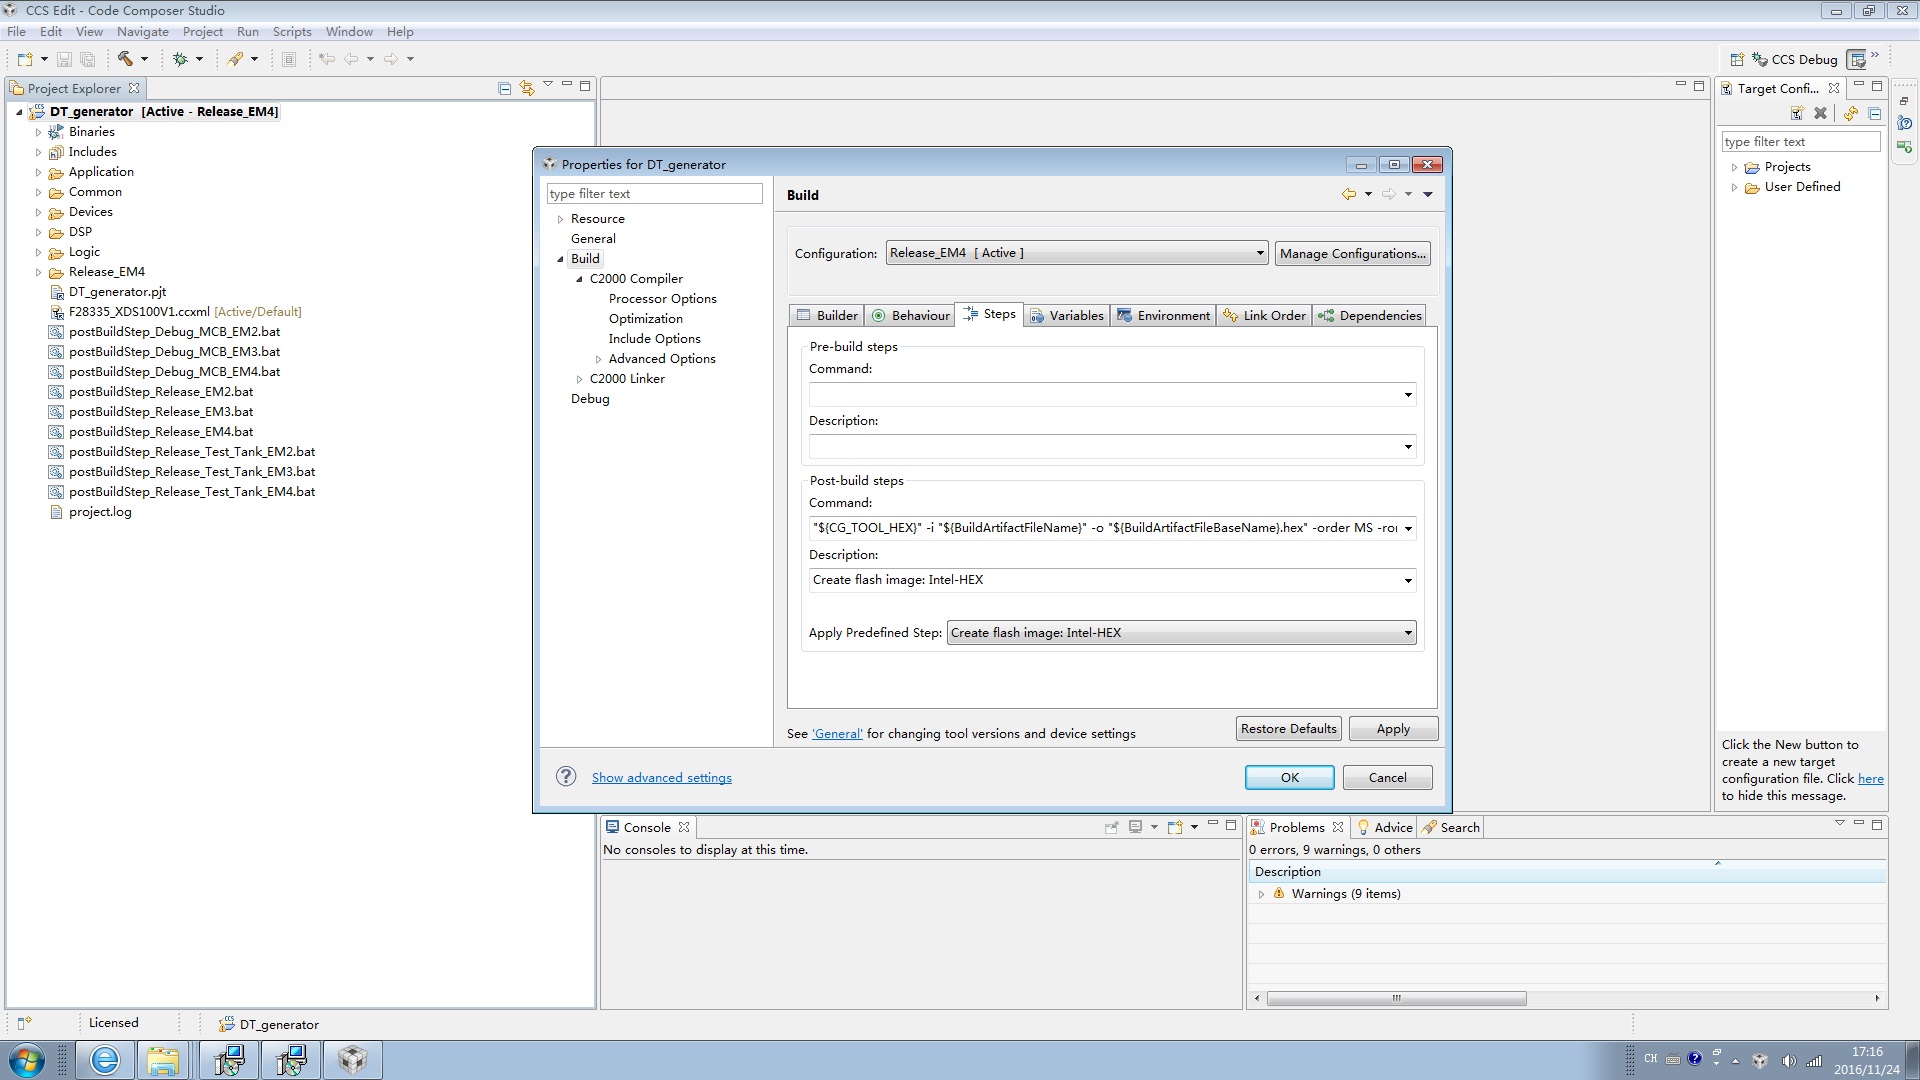Click the Build hammer toolbar icon
This screenshot has width=1920, height=1080.
click(x=125, y=59)
